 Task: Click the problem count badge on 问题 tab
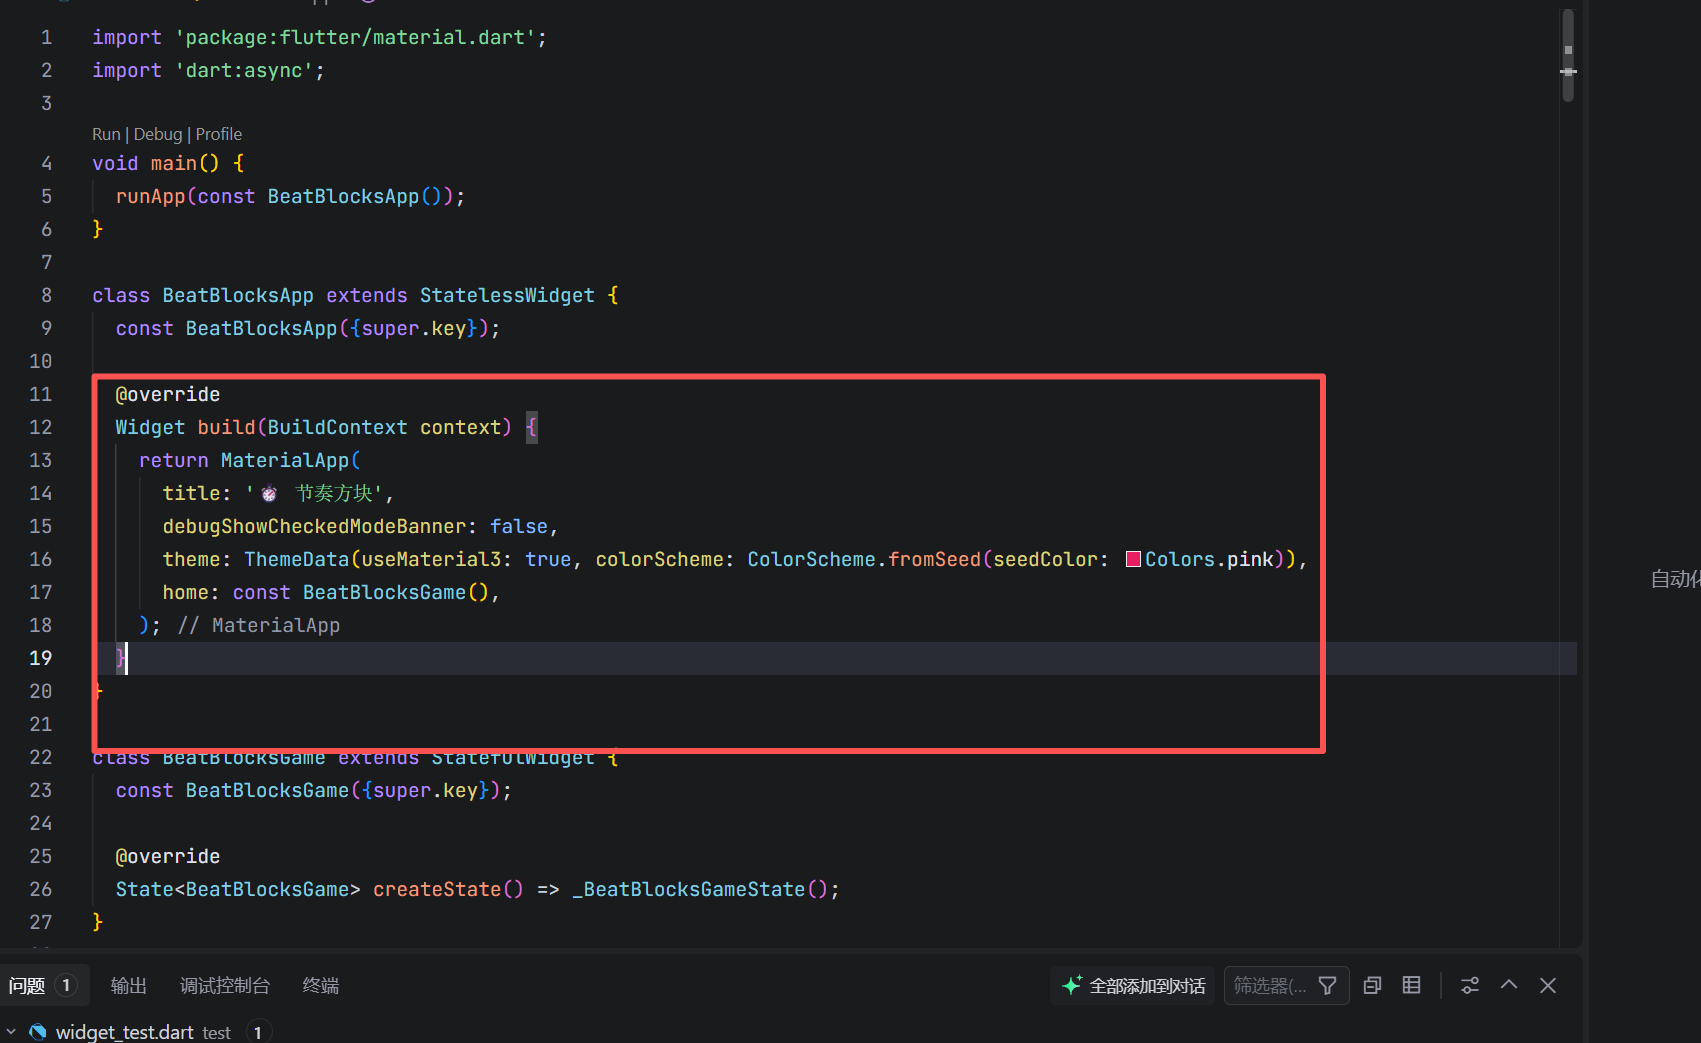tap(66, 986)
